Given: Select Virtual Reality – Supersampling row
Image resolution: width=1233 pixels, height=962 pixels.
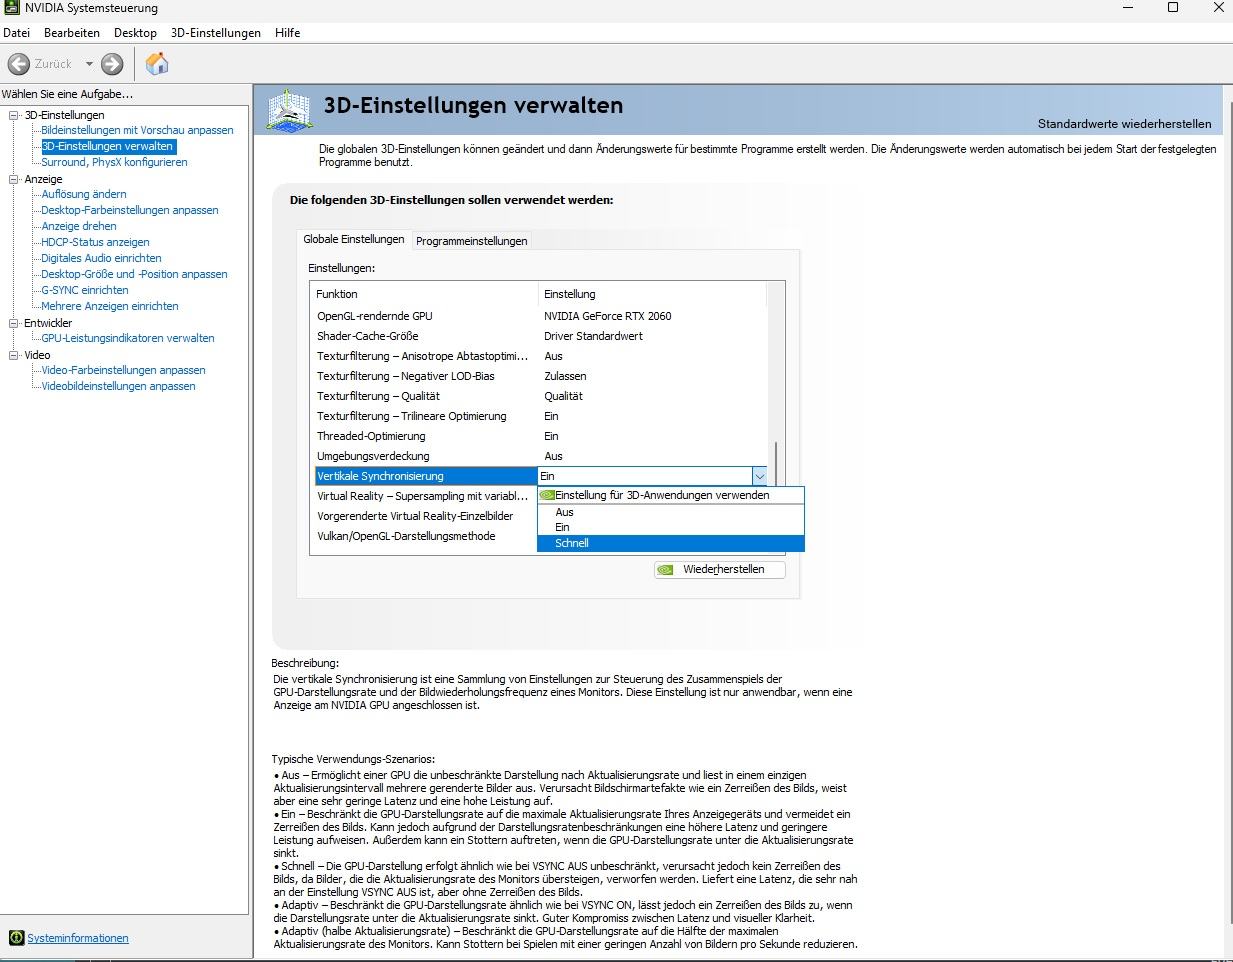Looking at the screenshot, I should coord(425,496).
